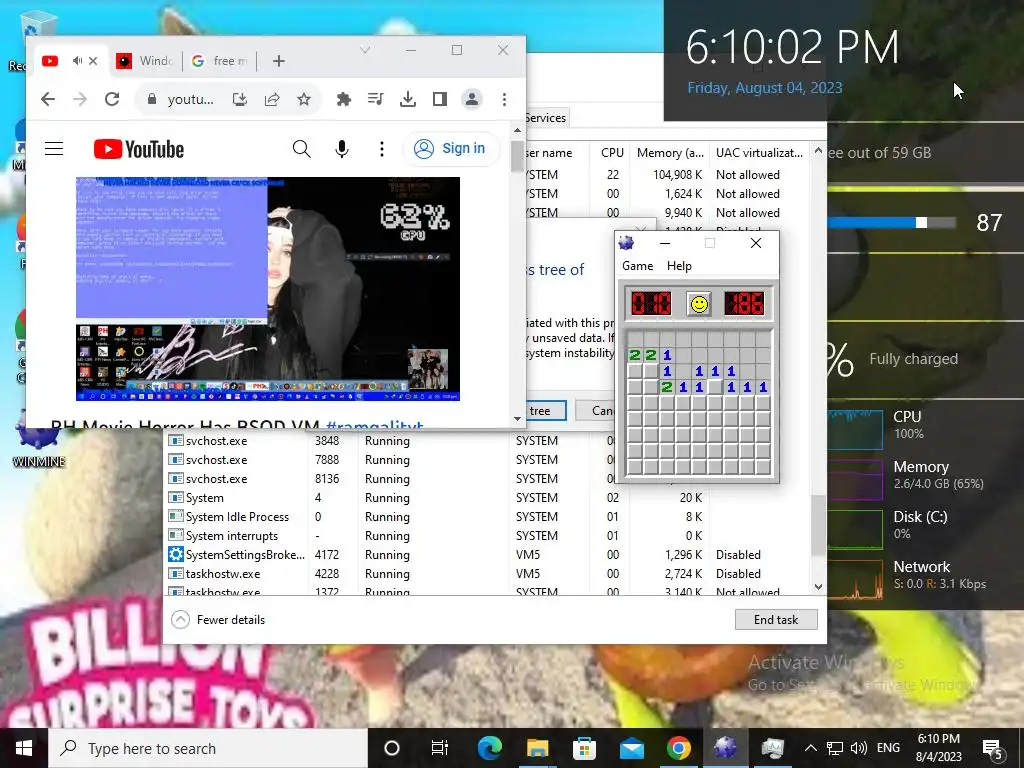Sort by UAC virtualization column
This screenshot has width=1024, height=768.
(x=760, y=153)
